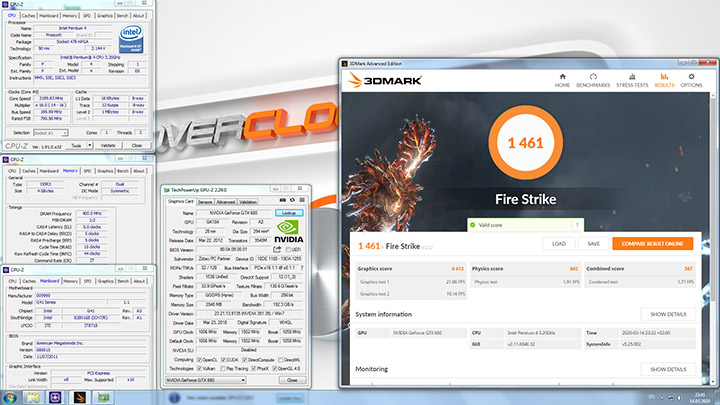Click the Tools button in CPU-Z
The height and width of the screenshot is (405, 720).
pyautogui.click(x=76, y=146)
